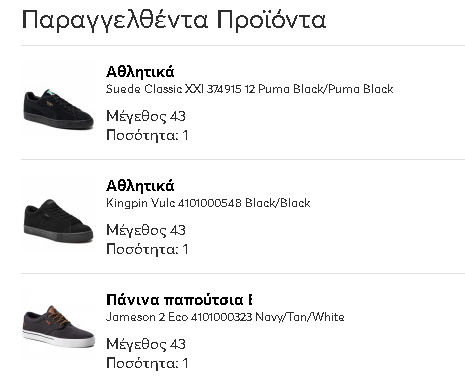Click the navy Jameson 2 Eco shoe thumbnail

[58, 327]
